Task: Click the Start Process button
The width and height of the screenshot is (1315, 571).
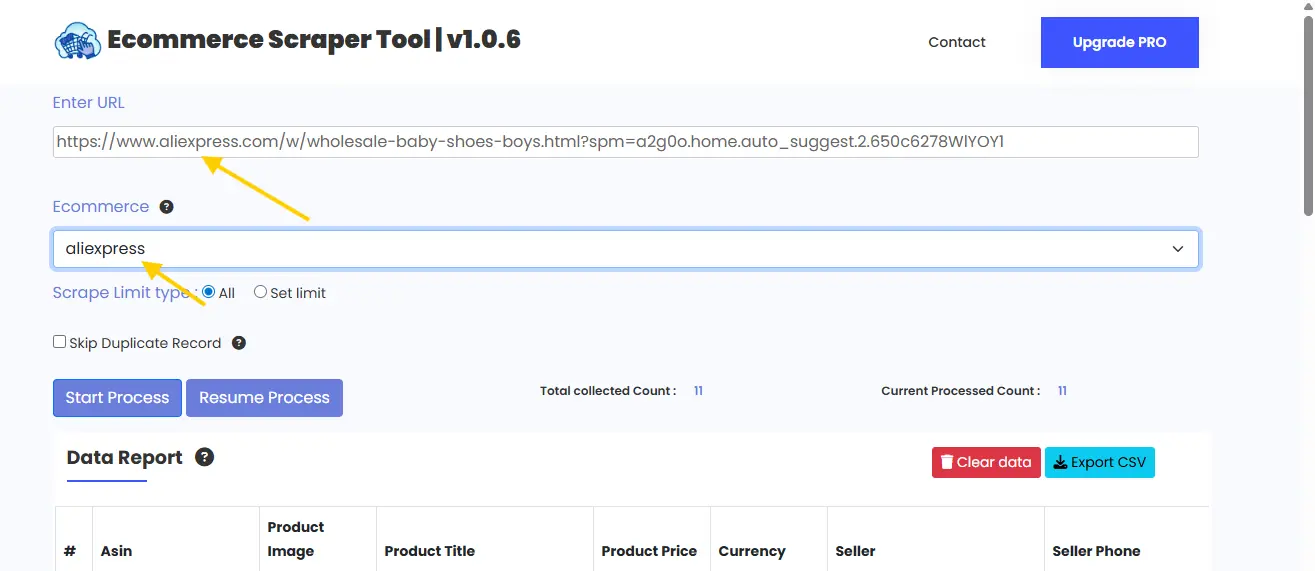Action: (x=117, y=398)
